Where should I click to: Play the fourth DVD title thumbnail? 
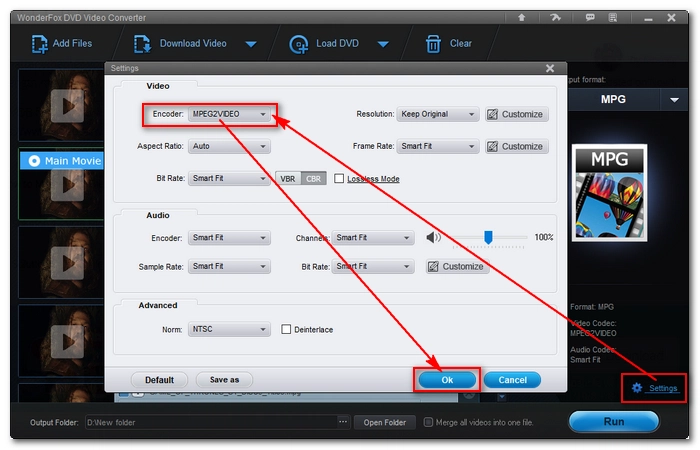(x=67, y=342)
